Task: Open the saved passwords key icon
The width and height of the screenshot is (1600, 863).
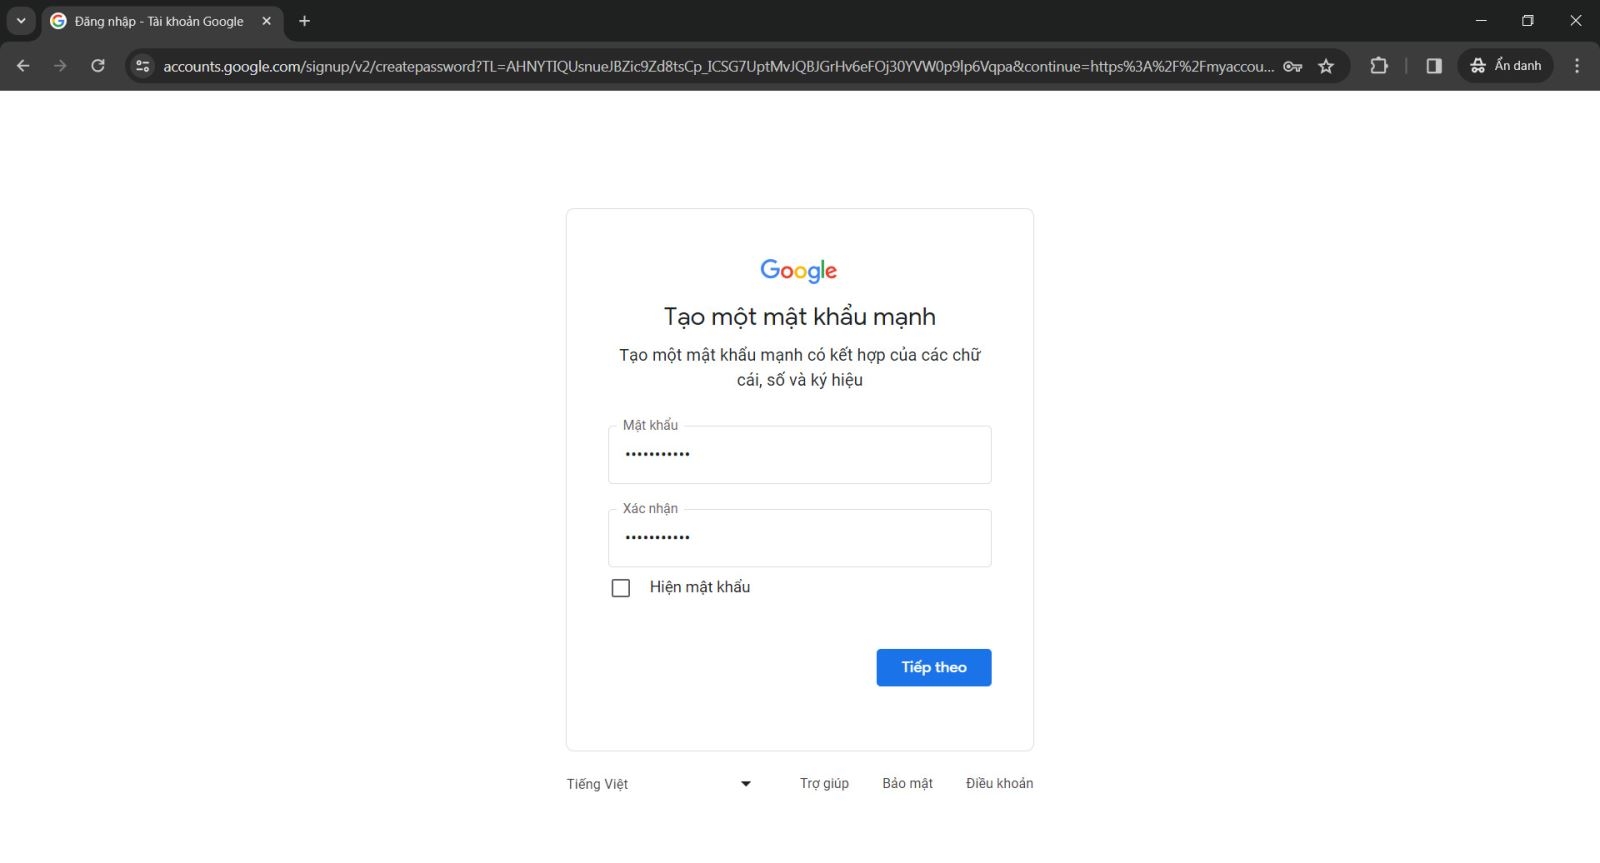Action: click(x=1293, y=66)
